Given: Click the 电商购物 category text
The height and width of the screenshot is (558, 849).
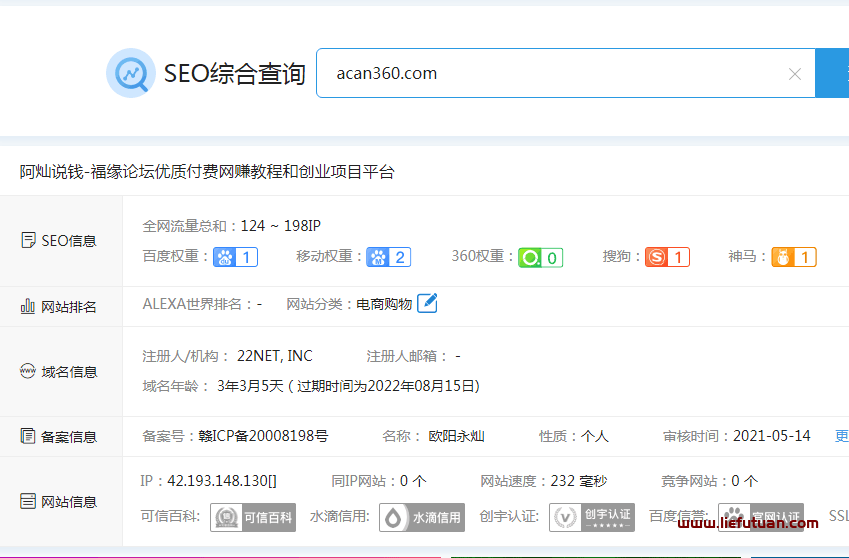Looking at the screenshot, I should pos(384,304).
